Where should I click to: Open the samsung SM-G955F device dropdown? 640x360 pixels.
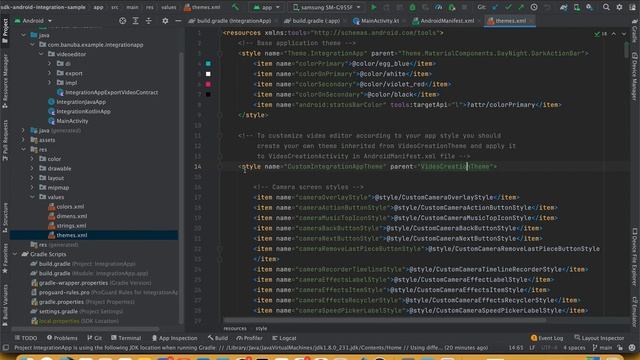327,7
